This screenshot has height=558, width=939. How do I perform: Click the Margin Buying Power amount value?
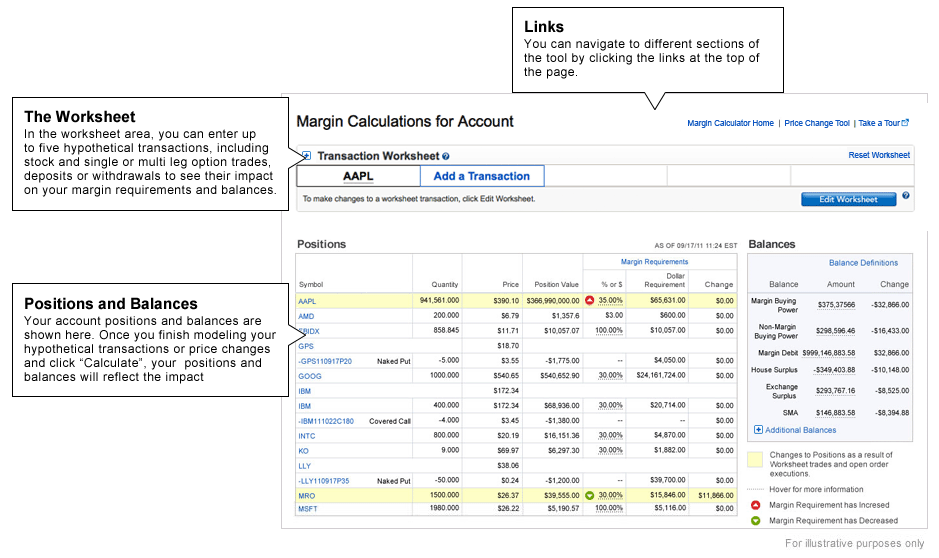836,305
